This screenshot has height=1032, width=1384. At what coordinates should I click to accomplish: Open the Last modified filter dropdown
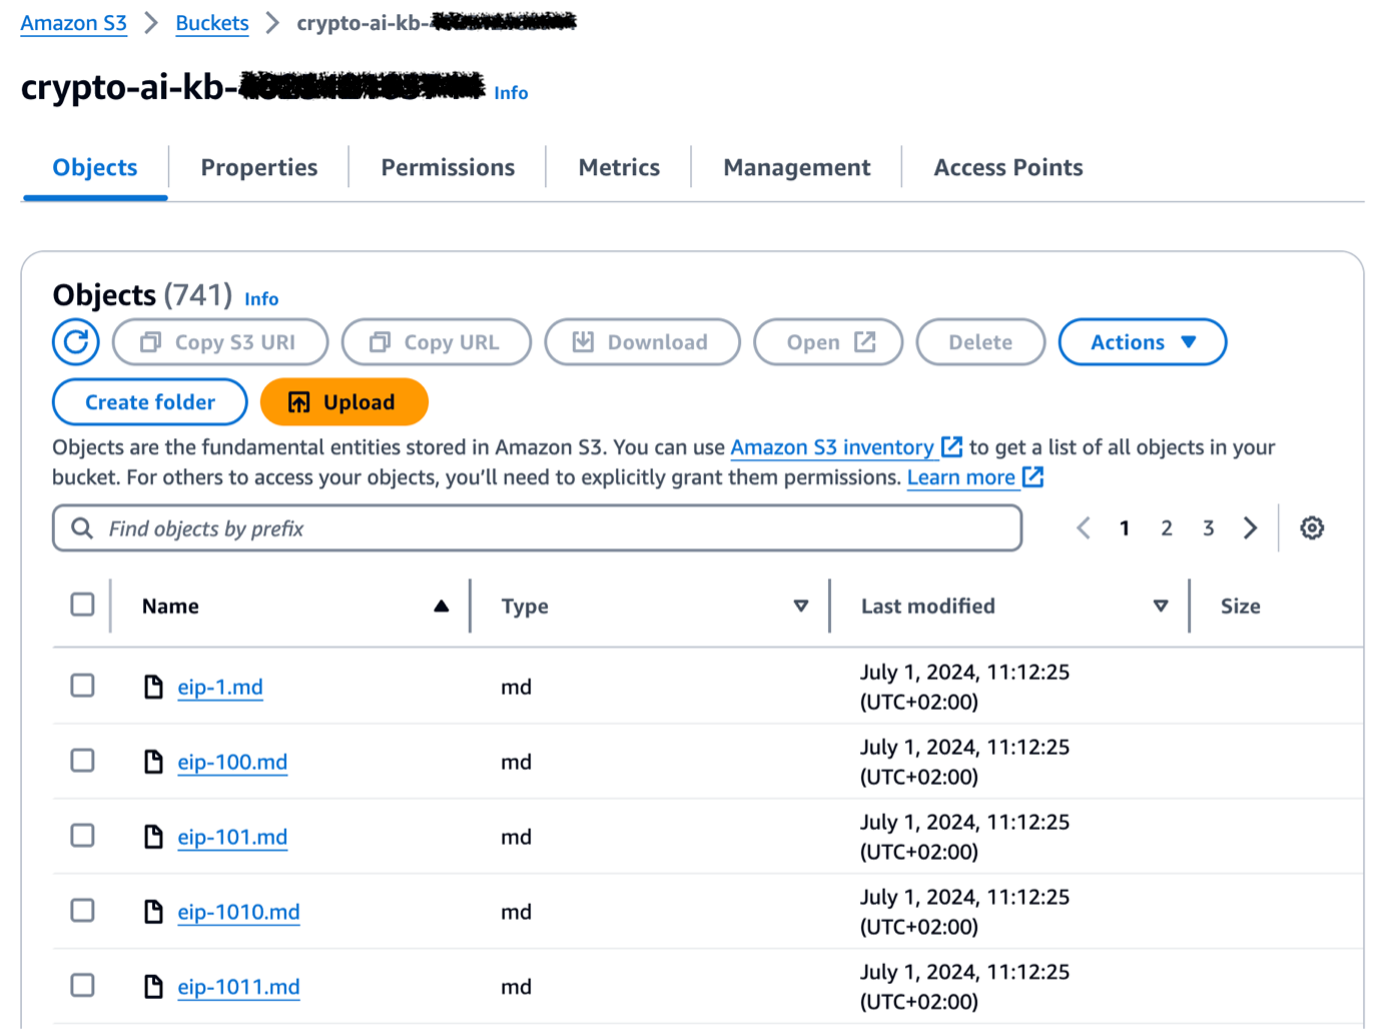[x=1160, y=606]
